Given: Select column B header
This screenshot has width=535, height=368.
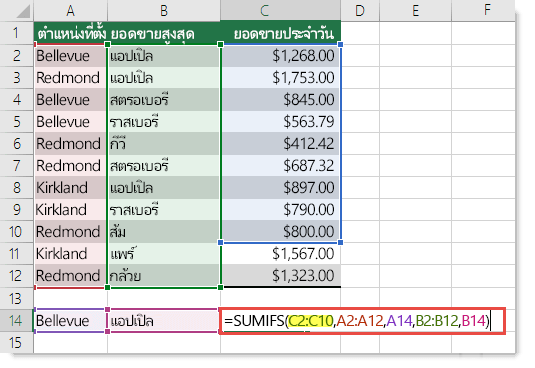Looking at the screenshot, I should (164, 11).
